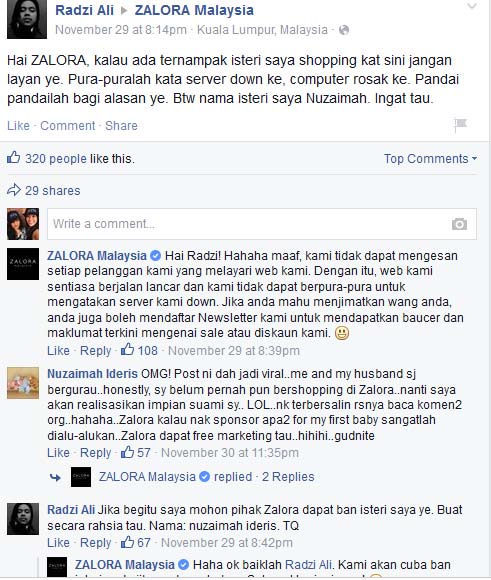The image size is (491, 580).
Task: Click the thumbs-up icon showing 67 likes
Action: [x=128, y=542]
